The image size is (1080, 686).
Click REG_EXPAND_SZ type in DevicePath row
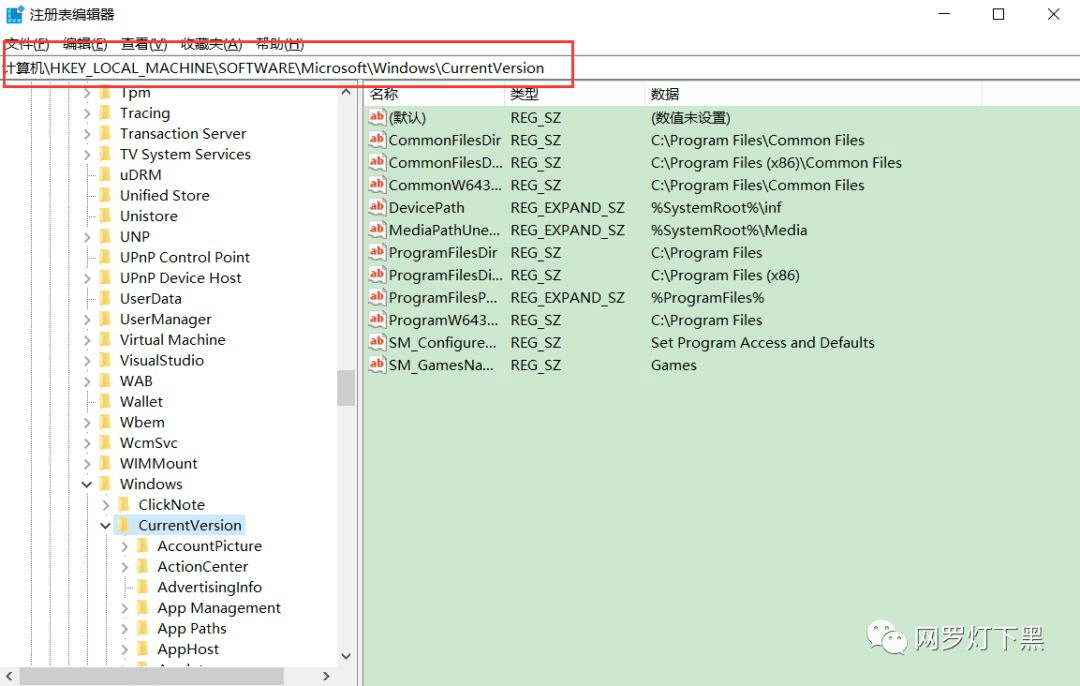[x=568, y=207]
